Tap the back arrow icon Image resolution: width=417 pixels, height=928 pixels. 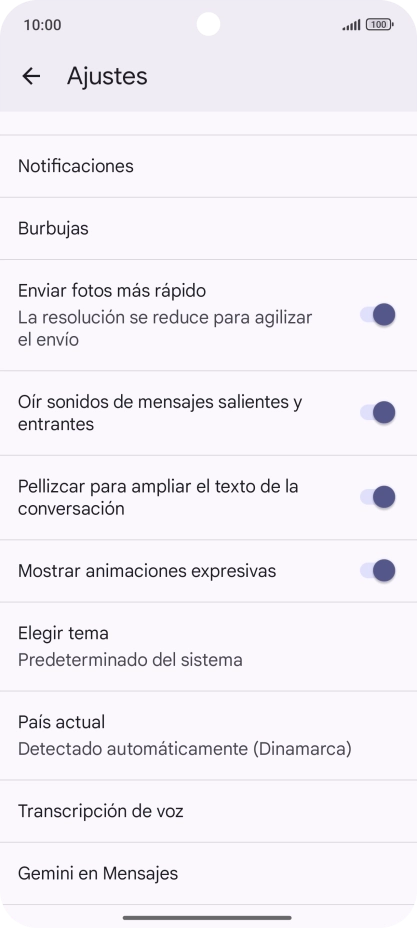tap(31, 76)
